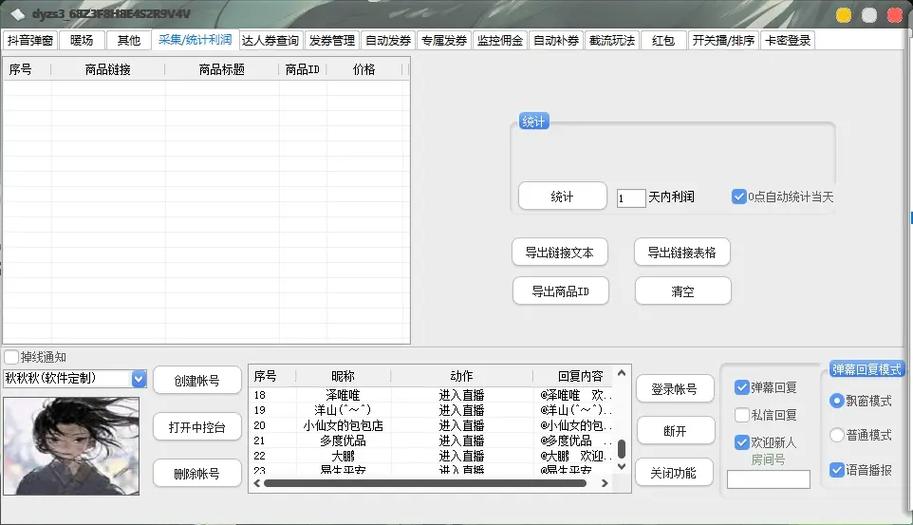Open the 其他 tab
Image resolution: width=913 pixels, height=525 pixels.
[129, 40]
